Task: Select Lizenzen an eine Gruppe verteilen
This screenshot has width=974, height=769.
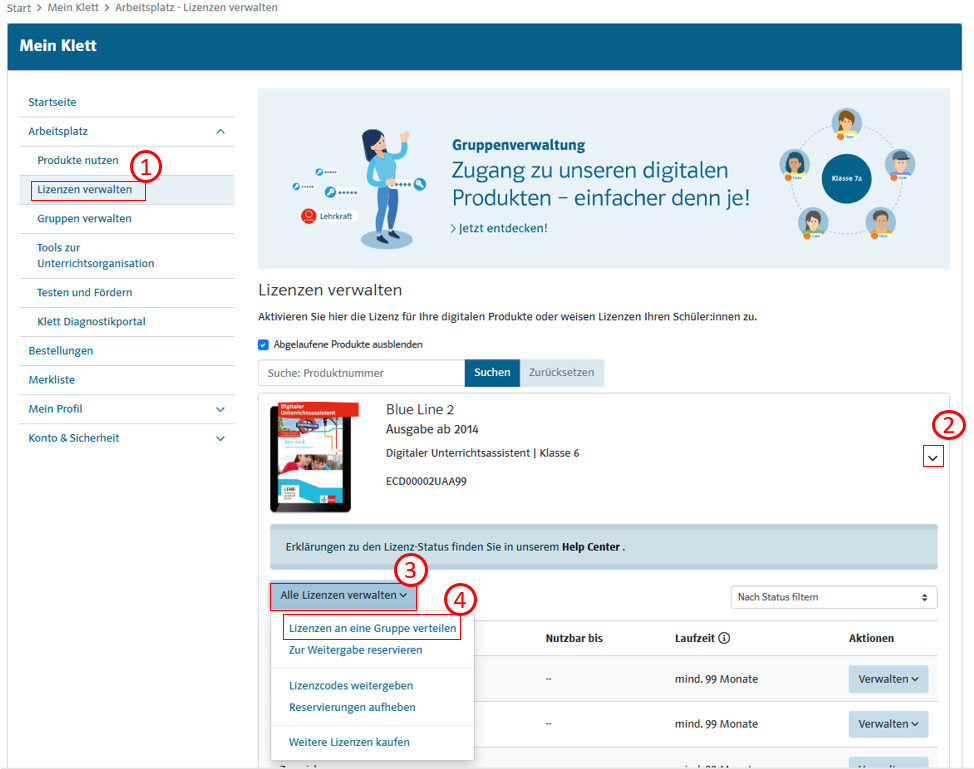Action: (x=372, y=628)
